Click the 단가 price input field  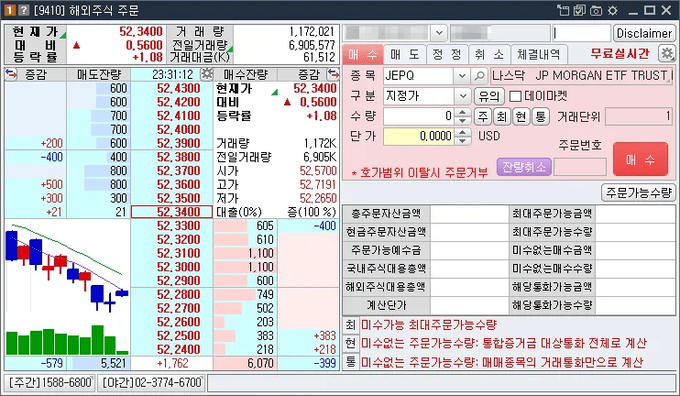click(x=419, y=136)
